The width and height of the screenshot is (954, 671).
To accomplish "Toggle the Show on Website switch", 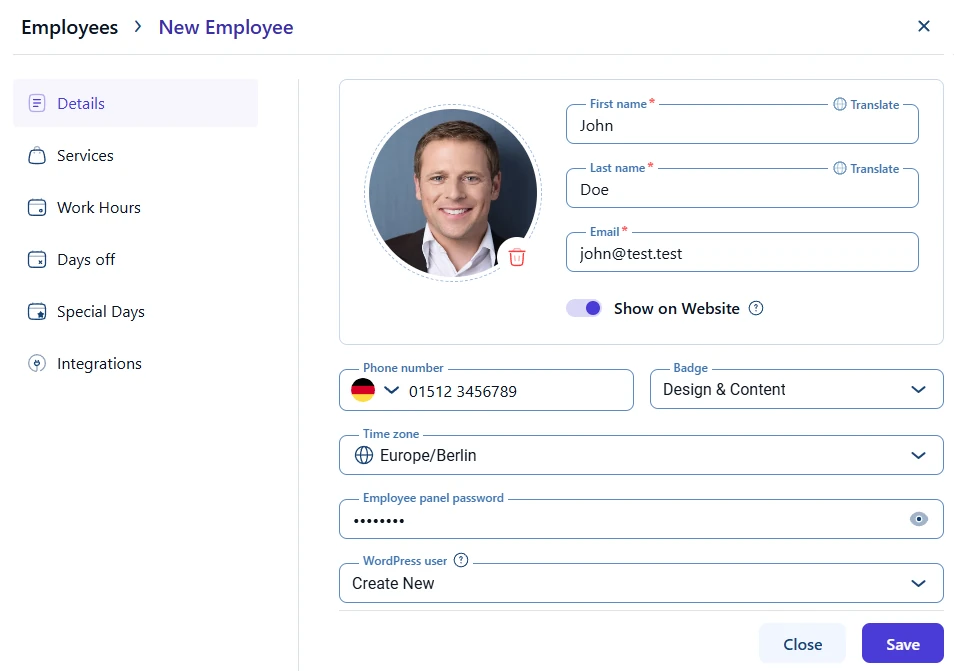I will 584,308.
